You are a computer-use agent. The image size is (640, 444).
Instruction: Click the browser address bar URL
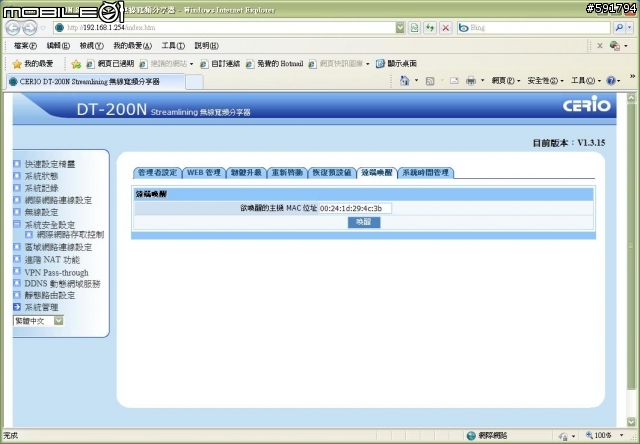(x=224, y=28)
